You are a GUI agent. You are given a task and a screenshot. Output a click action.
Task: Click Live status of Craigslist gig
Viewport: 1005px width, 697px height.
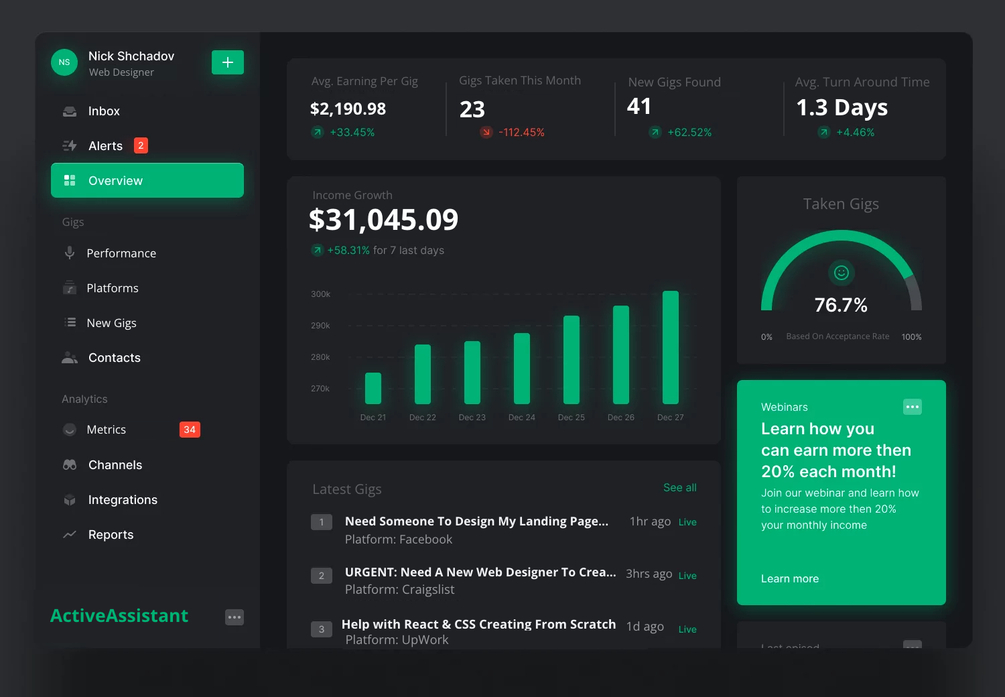click(x=687, y=575)
